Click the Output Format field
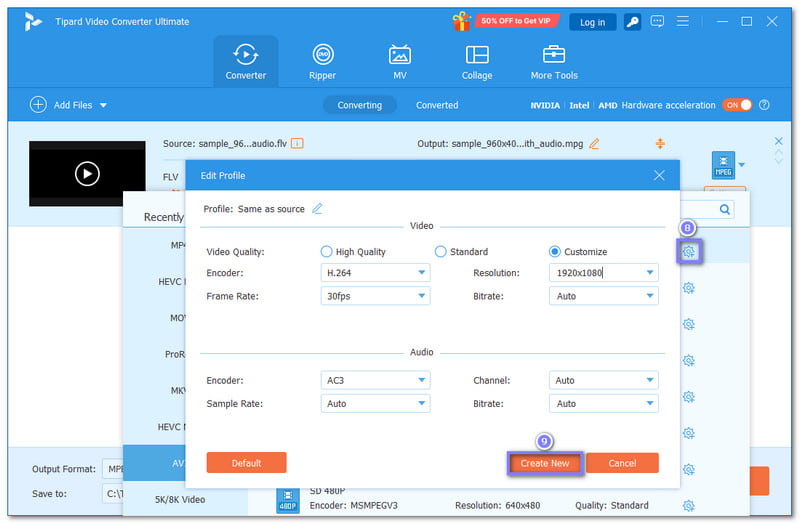Image resolution: width=800 pixels, height=524 pixels. point(113,469)
